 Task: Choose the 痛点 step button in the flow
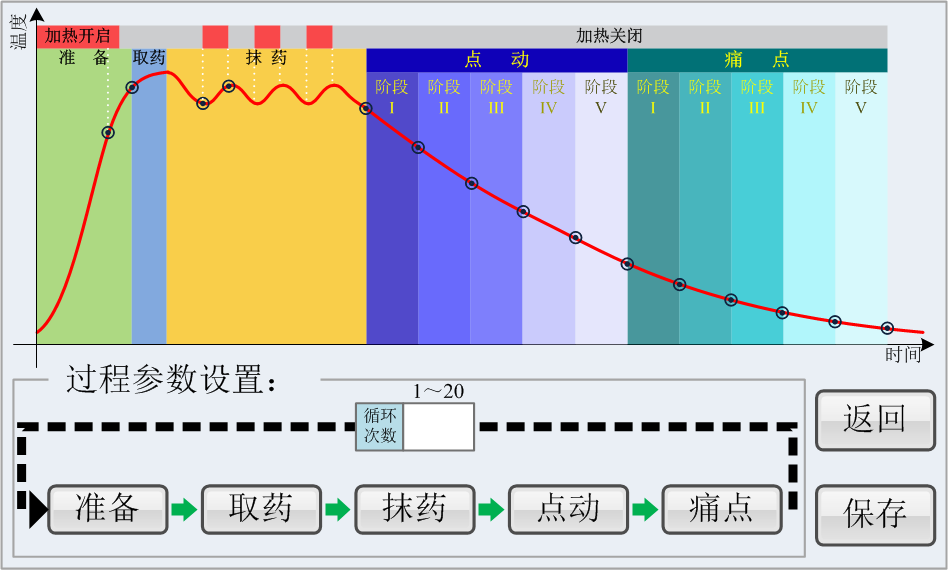click(722, 509)
